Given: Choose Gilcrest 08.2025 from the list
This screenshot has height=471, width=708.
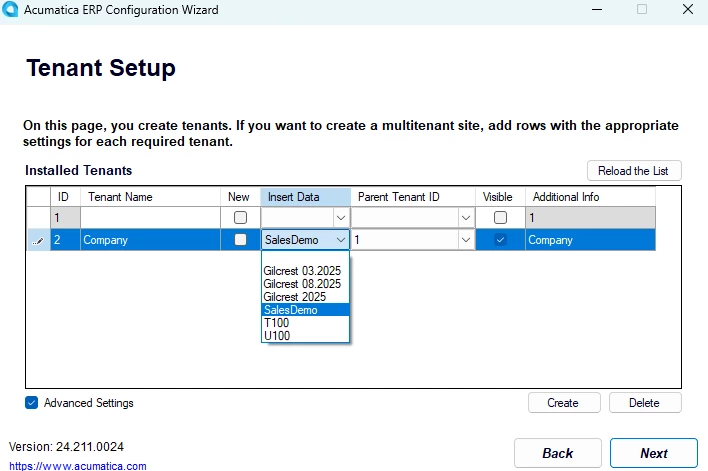Looking at the screenshot, I should [x=305, y=284].
